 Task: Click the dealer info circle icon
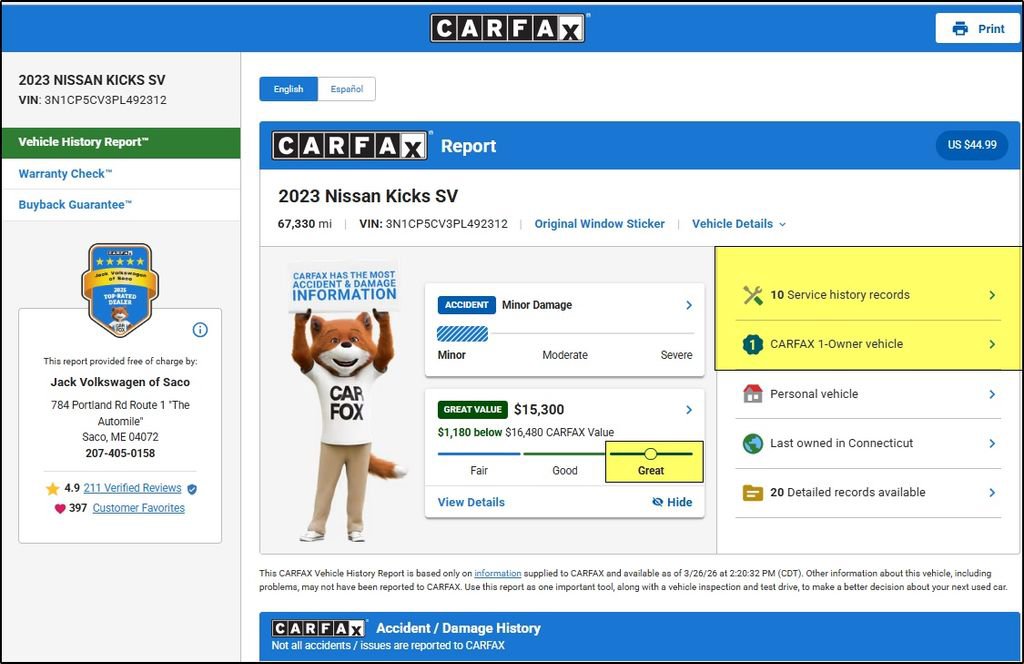199,330
